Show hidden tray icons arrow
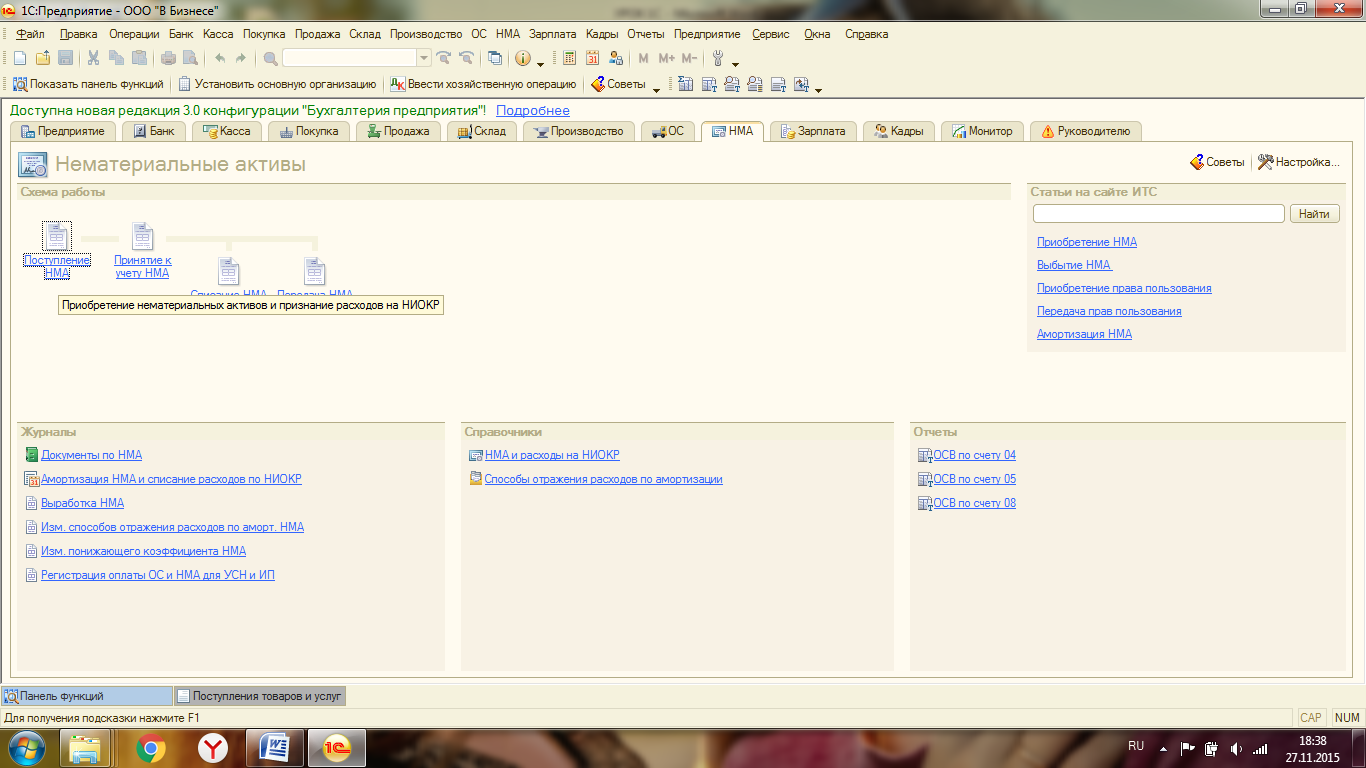 [1163, 748]
